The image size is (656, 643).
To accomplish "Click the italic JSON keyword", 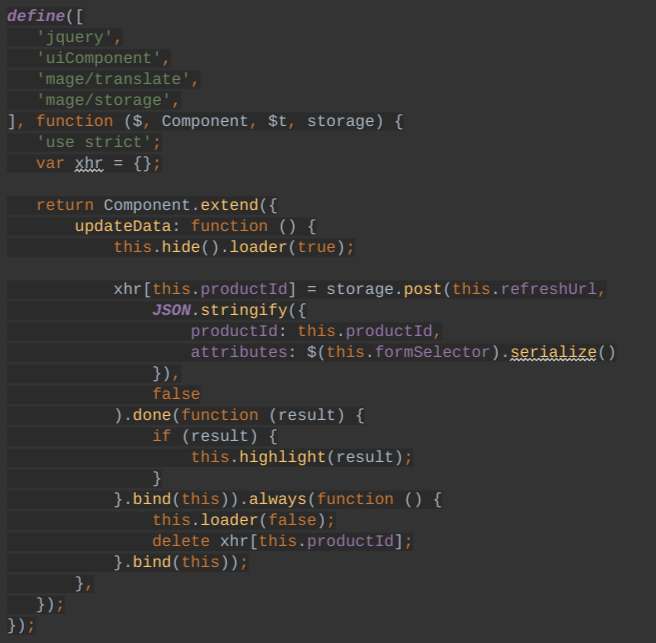I will point(171,310).
